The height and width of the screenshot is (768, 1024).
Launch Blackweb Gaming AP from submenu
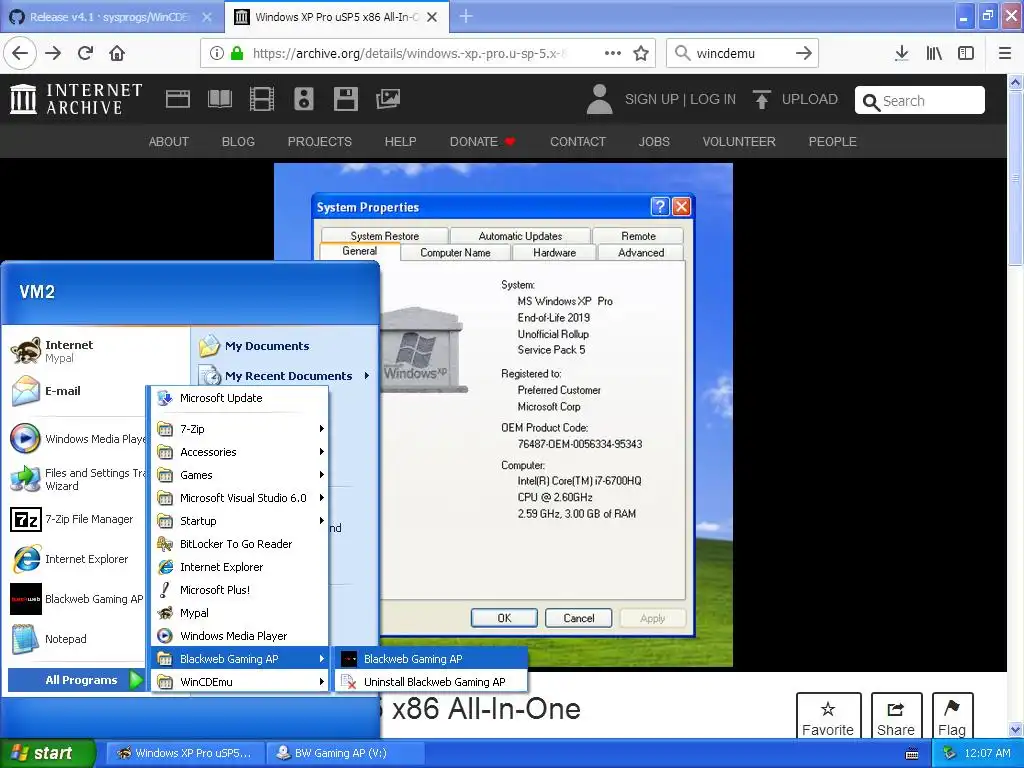432,659
